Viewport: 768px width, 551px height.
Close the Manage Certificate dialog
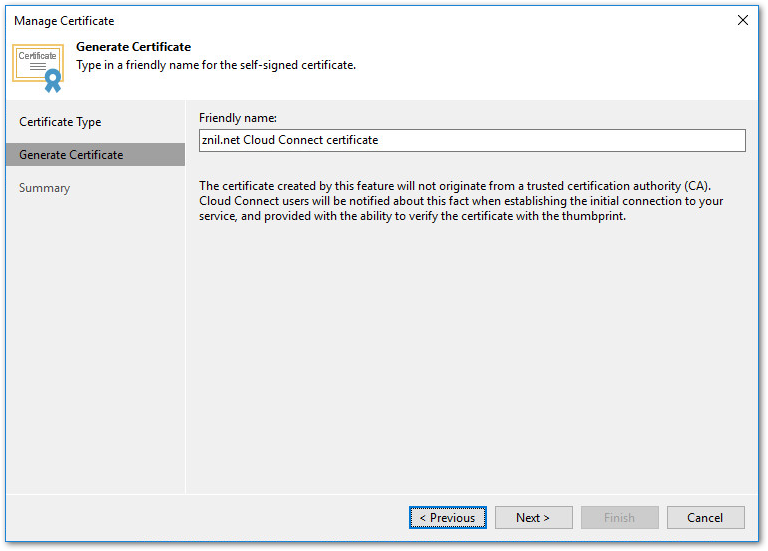point(742,20)
